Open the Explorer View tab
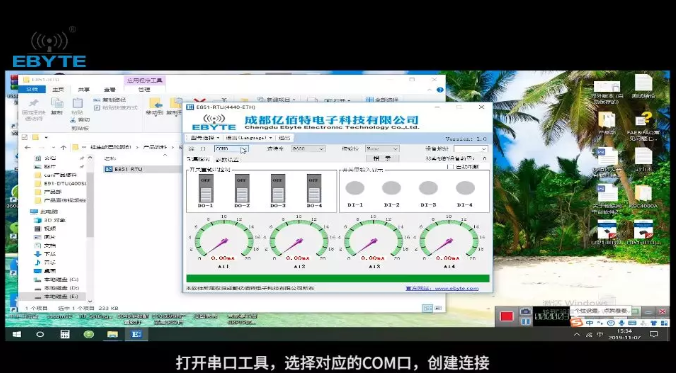676x373 pixels. (x=110, y=89)
